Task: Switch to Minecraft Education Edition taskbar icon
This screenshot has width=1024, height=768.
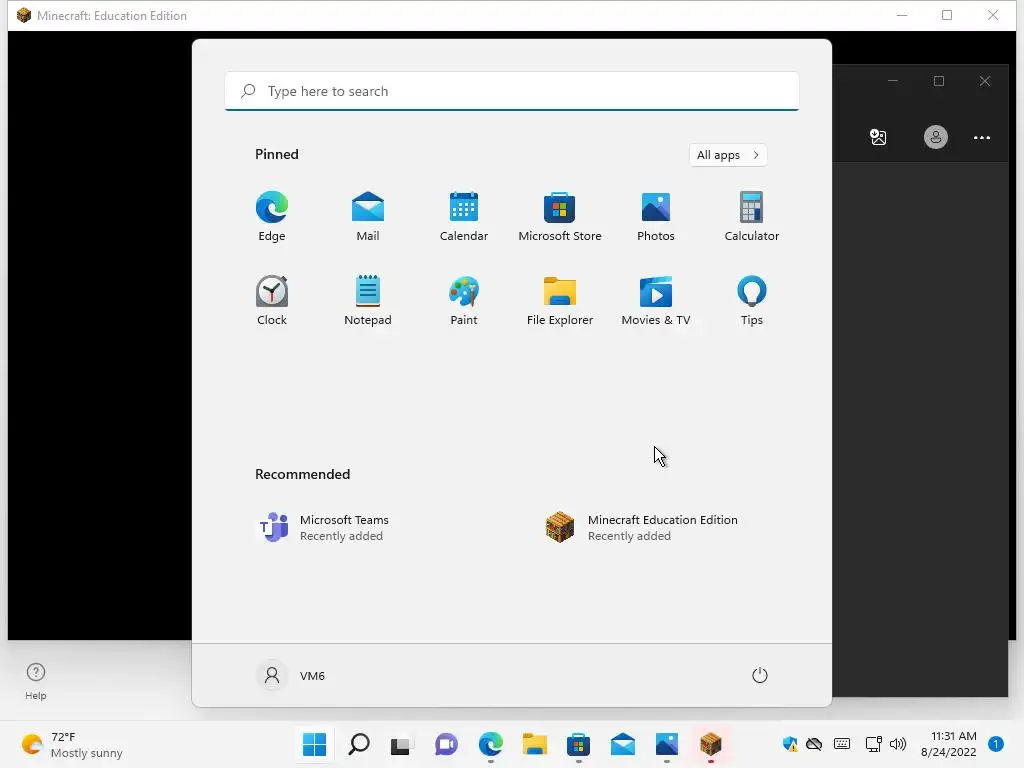Action: (711, 744)
